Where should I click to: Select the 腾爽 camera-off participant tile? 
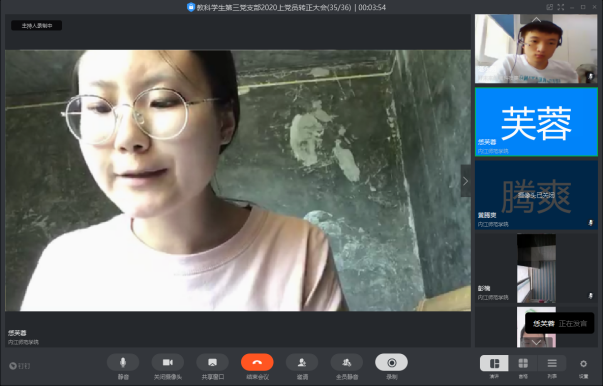click(x=536, y=195)
